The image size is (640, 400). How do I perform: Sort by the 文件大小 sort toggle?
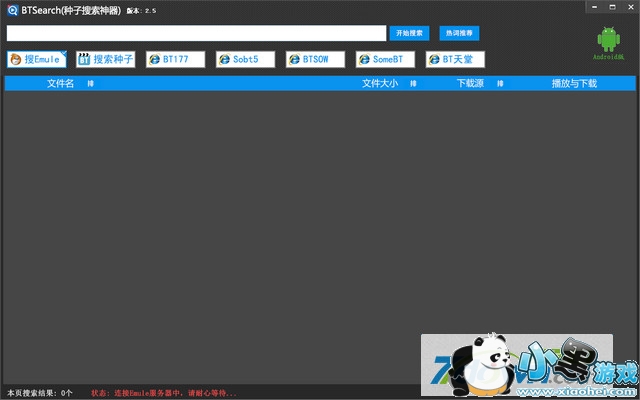coord(413,83)
